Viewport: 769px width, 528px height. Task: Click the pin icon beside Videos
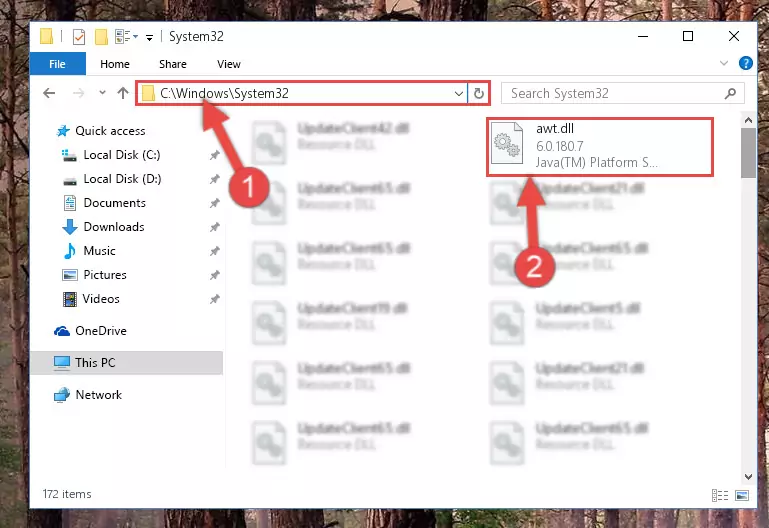[x=214, y=299]
